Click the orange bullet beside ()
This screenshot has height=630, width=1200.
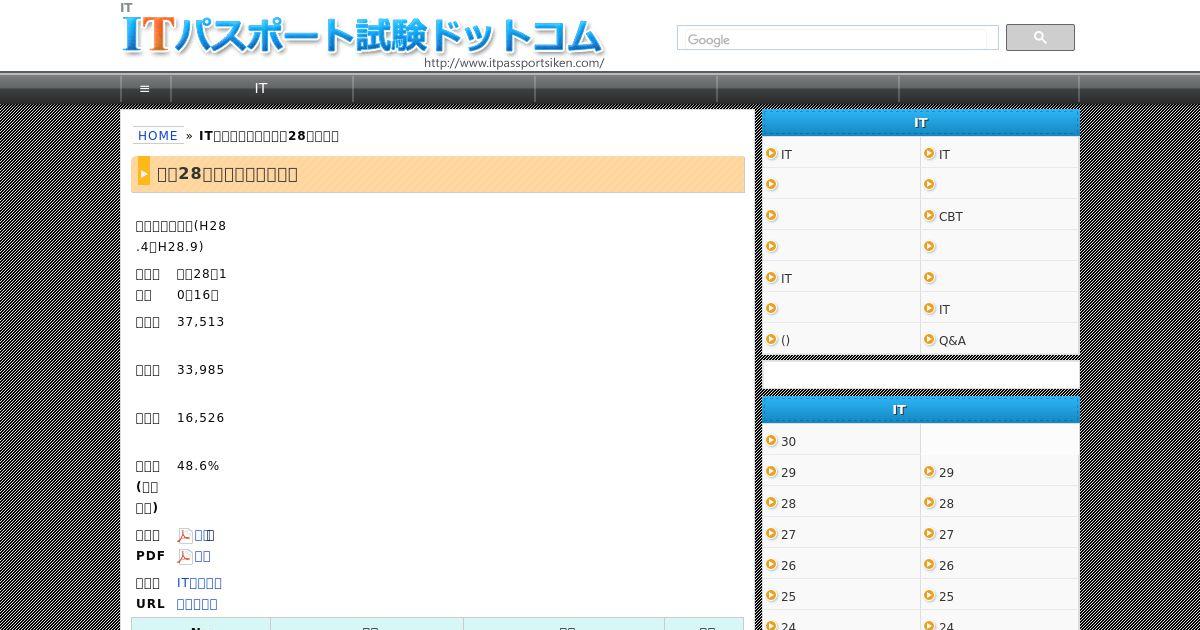click(x=771, y=340)
